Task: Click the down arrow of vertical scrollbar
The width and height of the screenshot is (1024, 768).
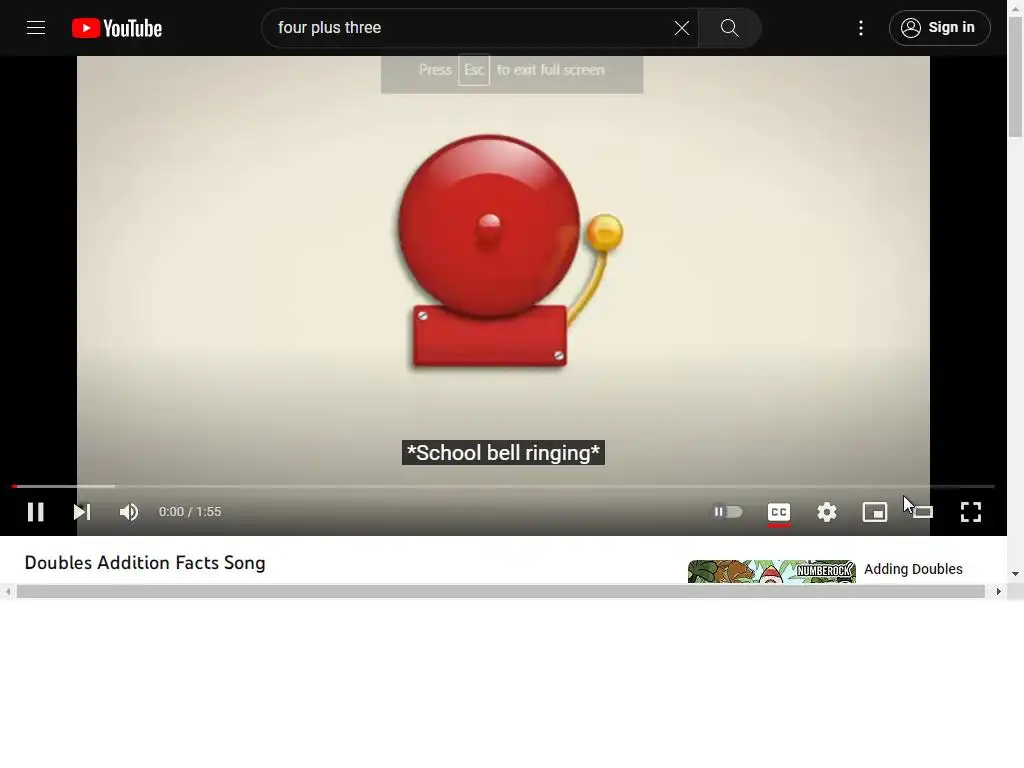Action: (x=1015, y=574)
